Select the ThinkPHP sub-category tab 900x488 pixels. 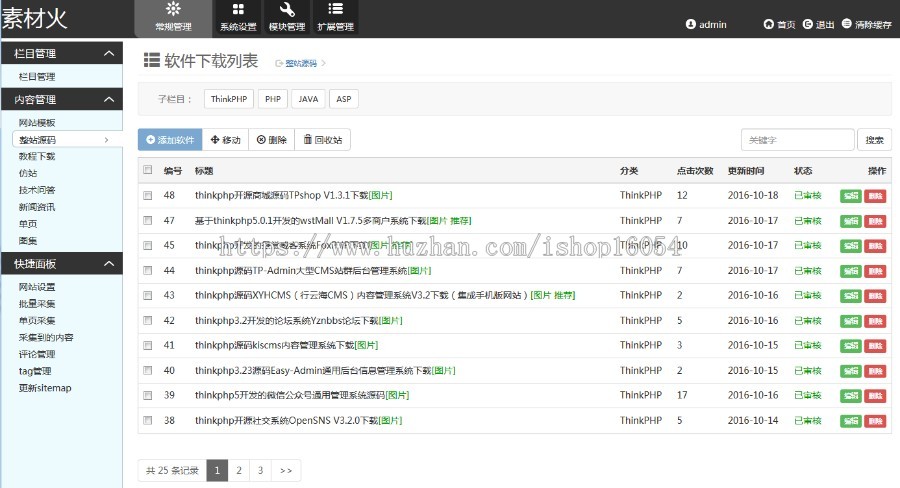pyautogui.click(x=229, y=99)
